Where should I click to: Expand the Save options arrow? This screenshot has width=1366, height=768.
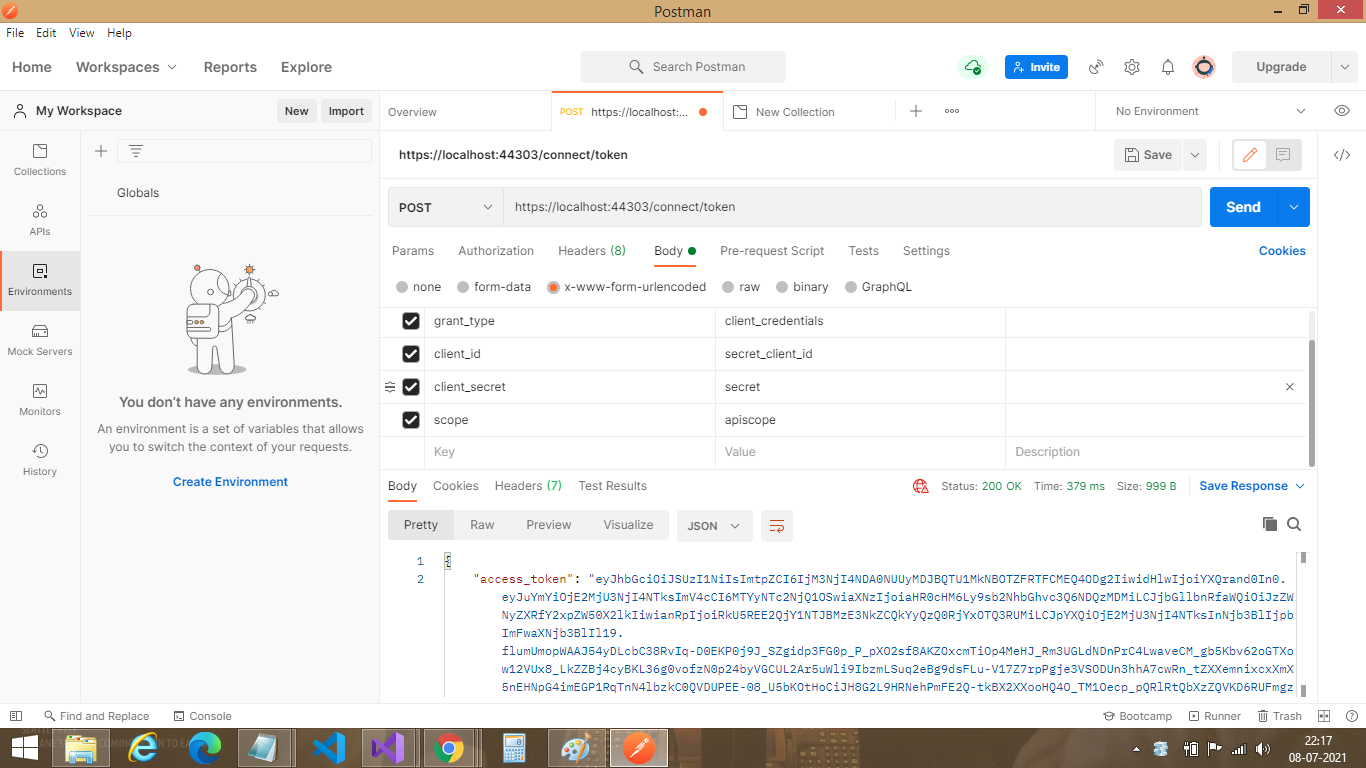[x=1194, y=155]
